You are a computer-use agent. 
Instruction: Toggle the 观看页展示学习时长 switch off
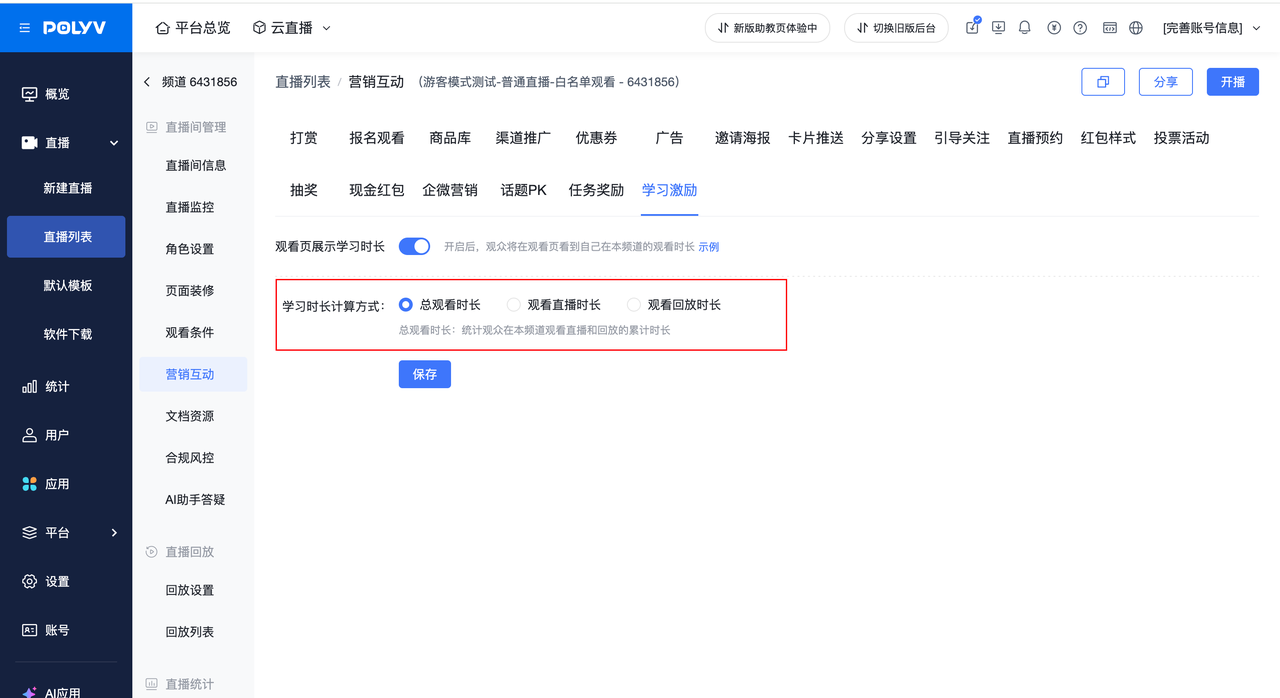point(414,246)
